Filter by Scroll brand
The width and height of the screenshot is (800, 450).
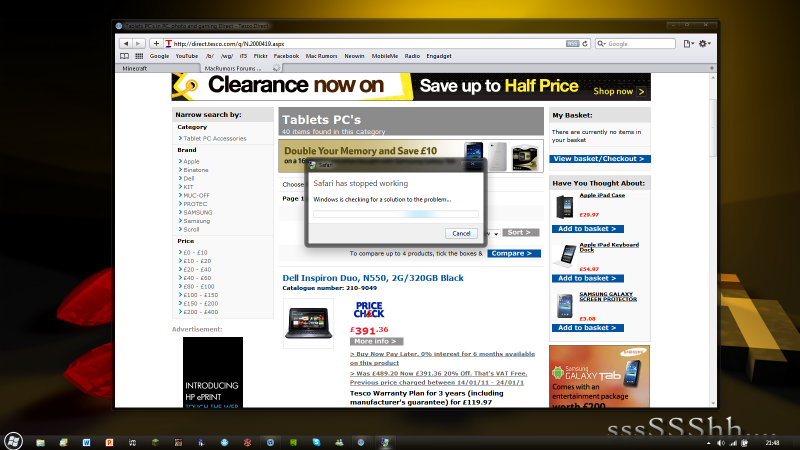[x=191, y=230]
